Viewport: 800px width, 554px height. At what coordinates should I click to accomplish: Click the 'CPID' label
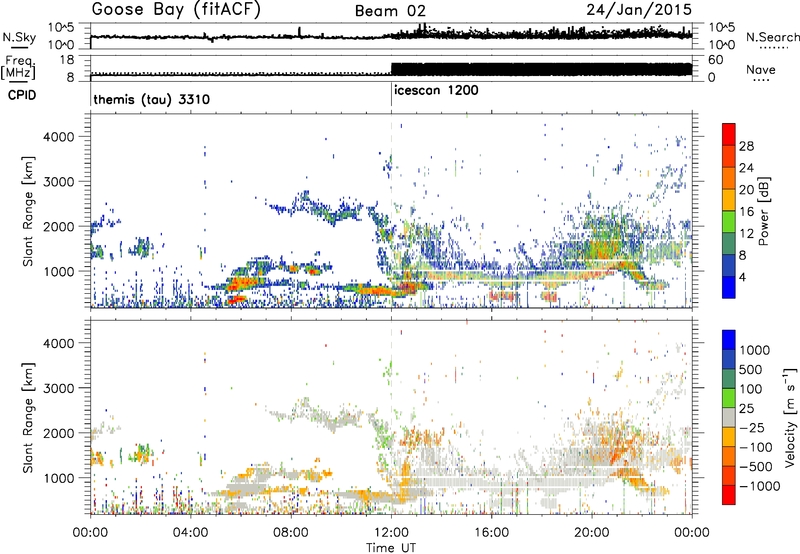tap(22, 95)
